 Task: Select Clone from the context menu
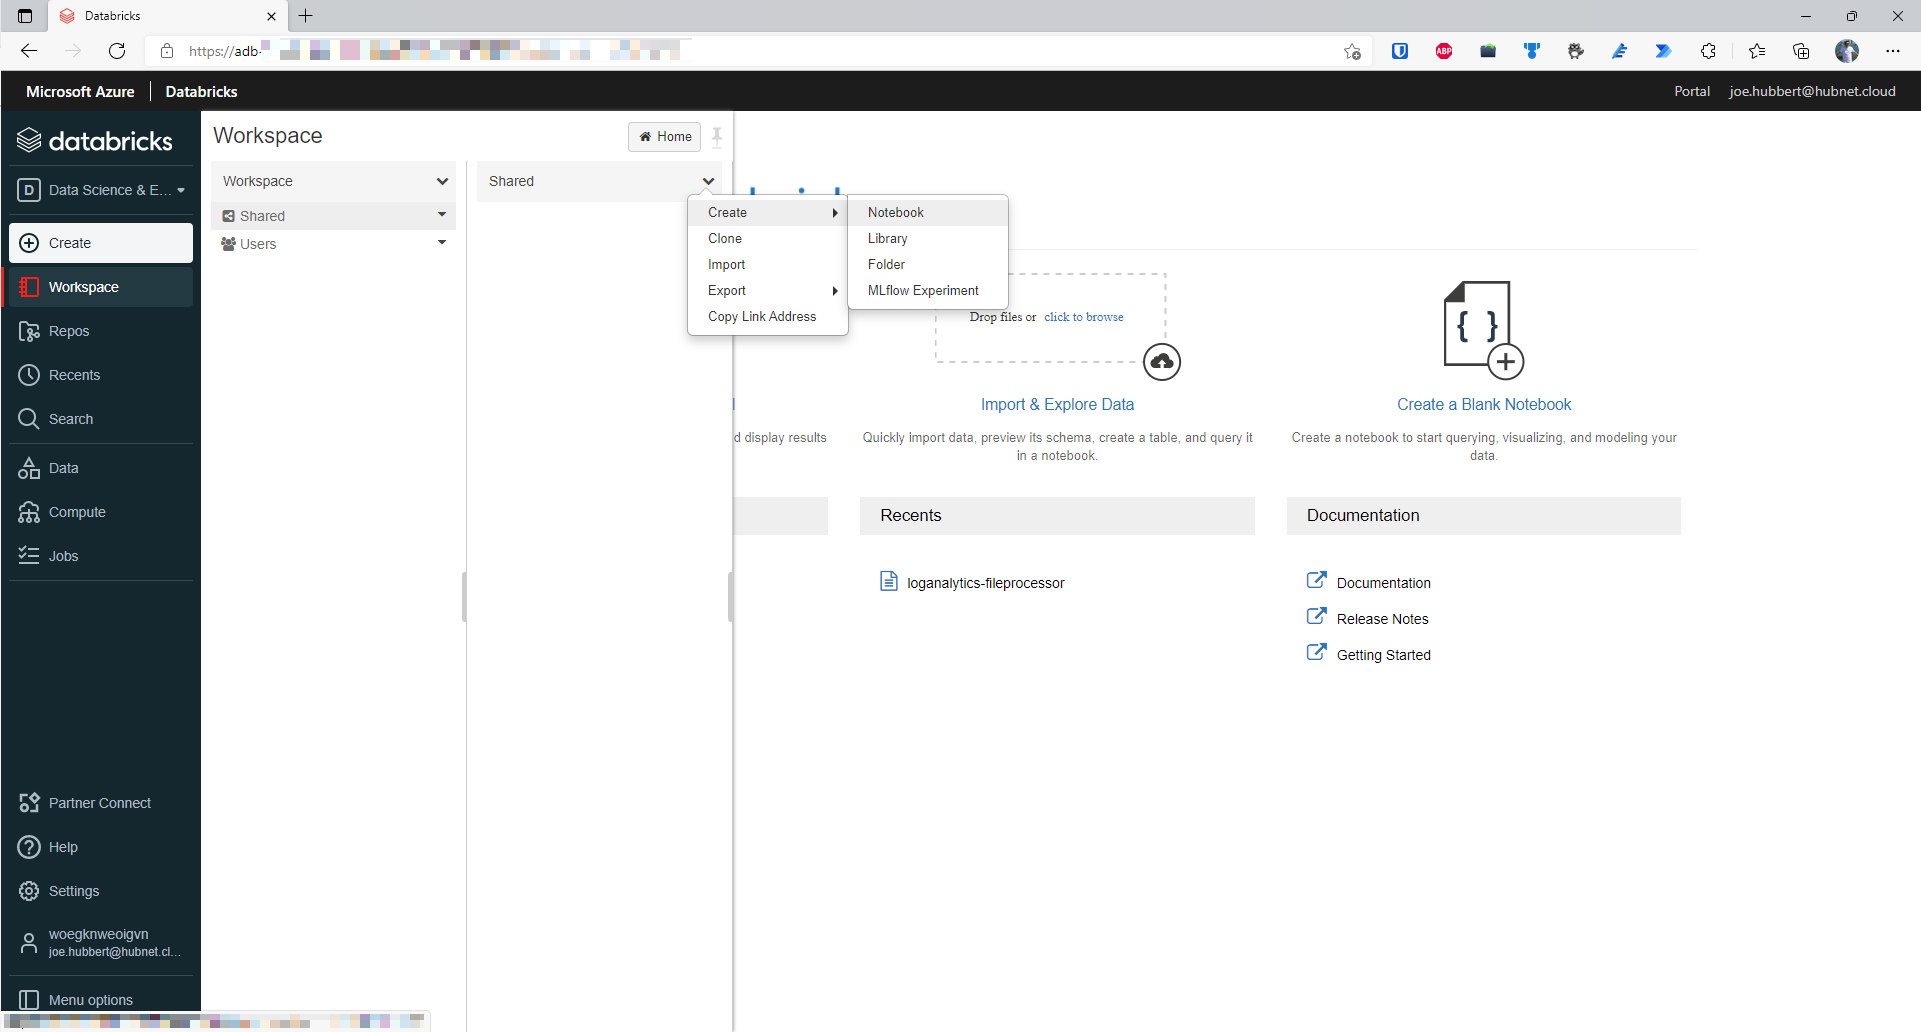tap(725, 238)
